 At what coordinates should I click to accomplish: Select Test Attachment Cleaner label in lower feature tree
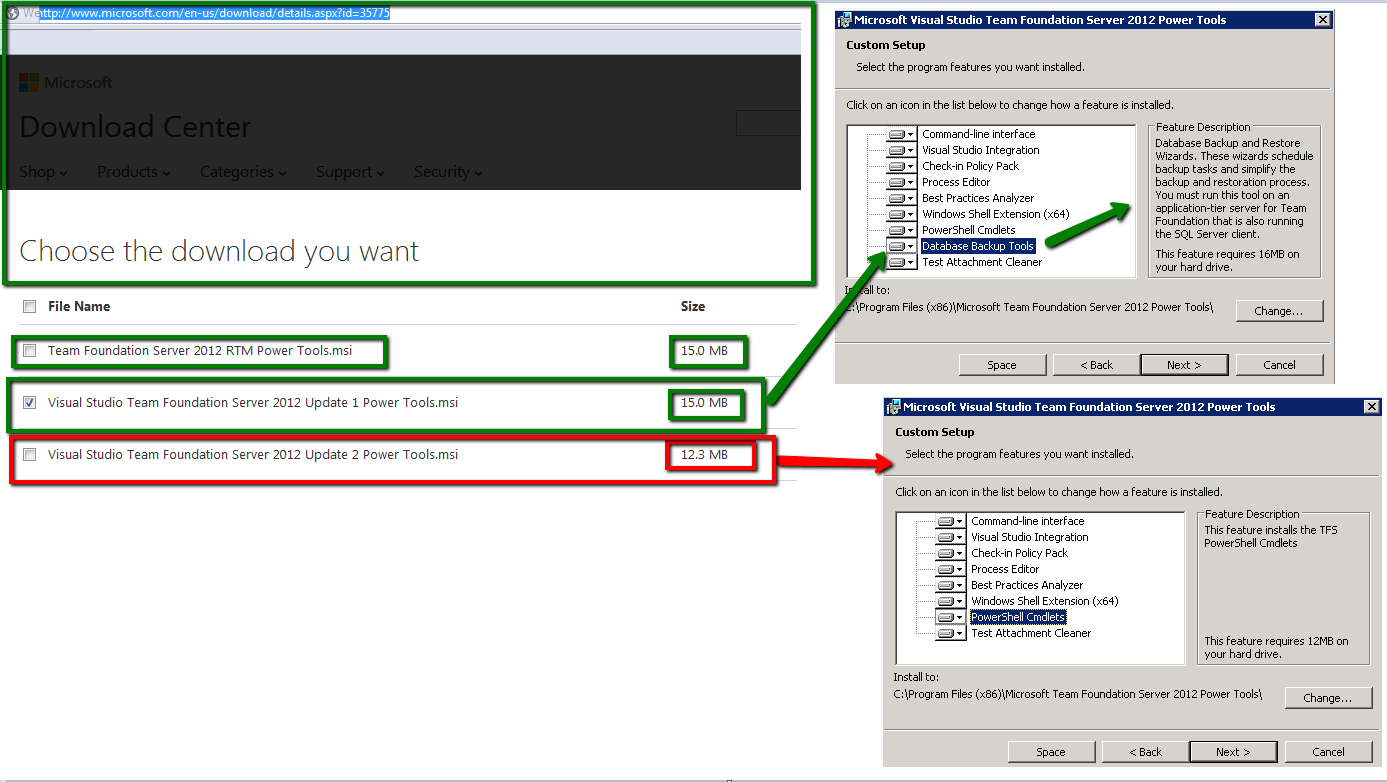(1031, 633)
